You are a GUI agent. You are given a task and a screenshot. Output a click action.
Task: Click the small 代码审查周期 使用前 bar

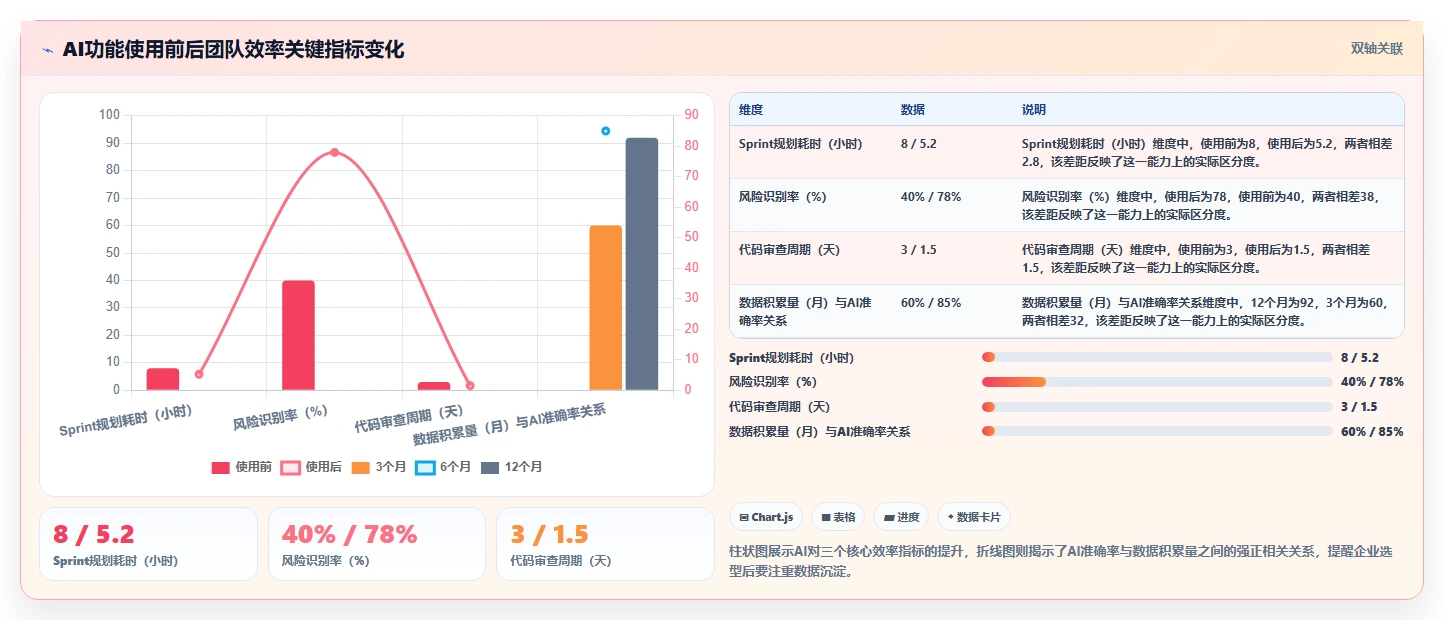pos(434,386)
